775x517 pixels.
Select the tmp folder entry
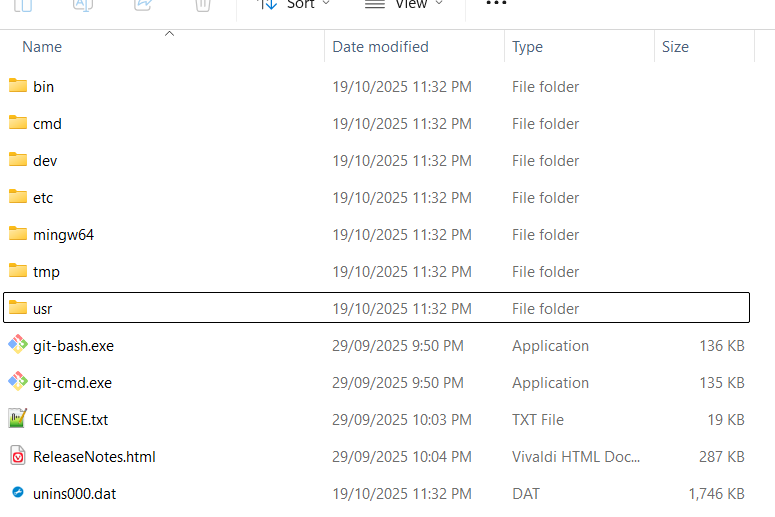46,272
